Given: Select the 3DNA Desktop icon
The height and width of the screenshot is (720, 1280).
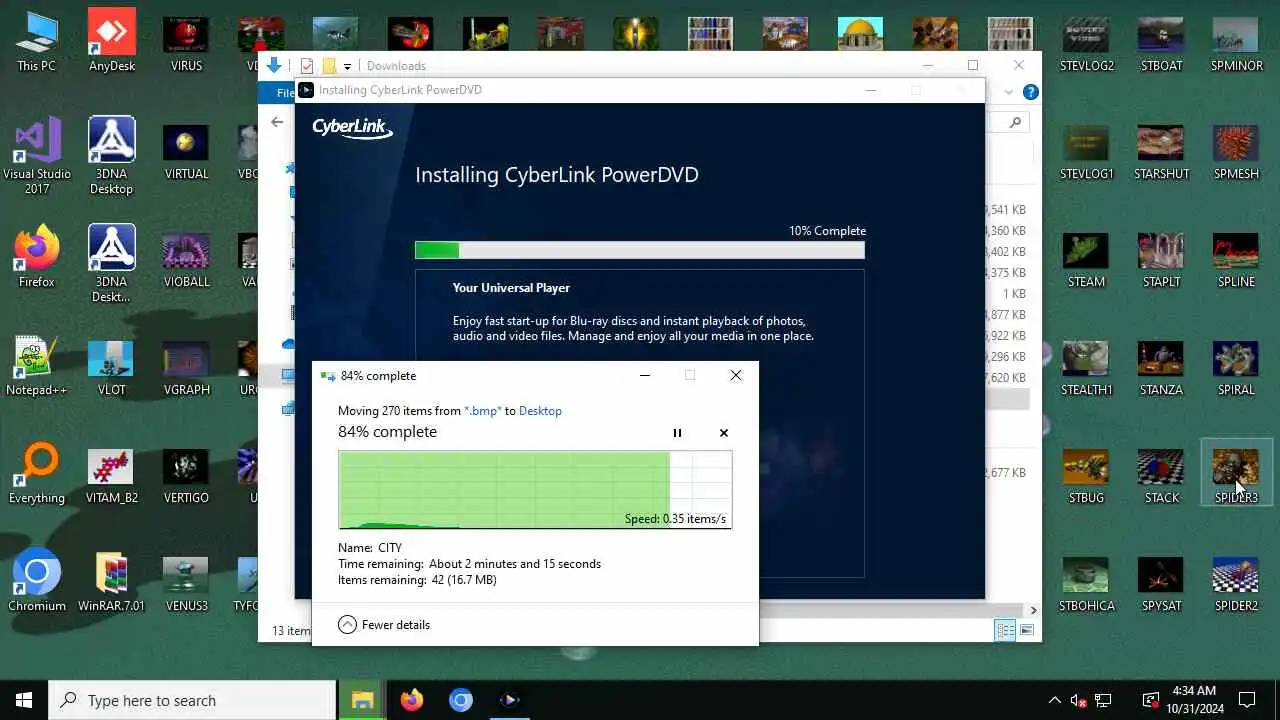Looking at the screenshot, I should pos(111,157).
